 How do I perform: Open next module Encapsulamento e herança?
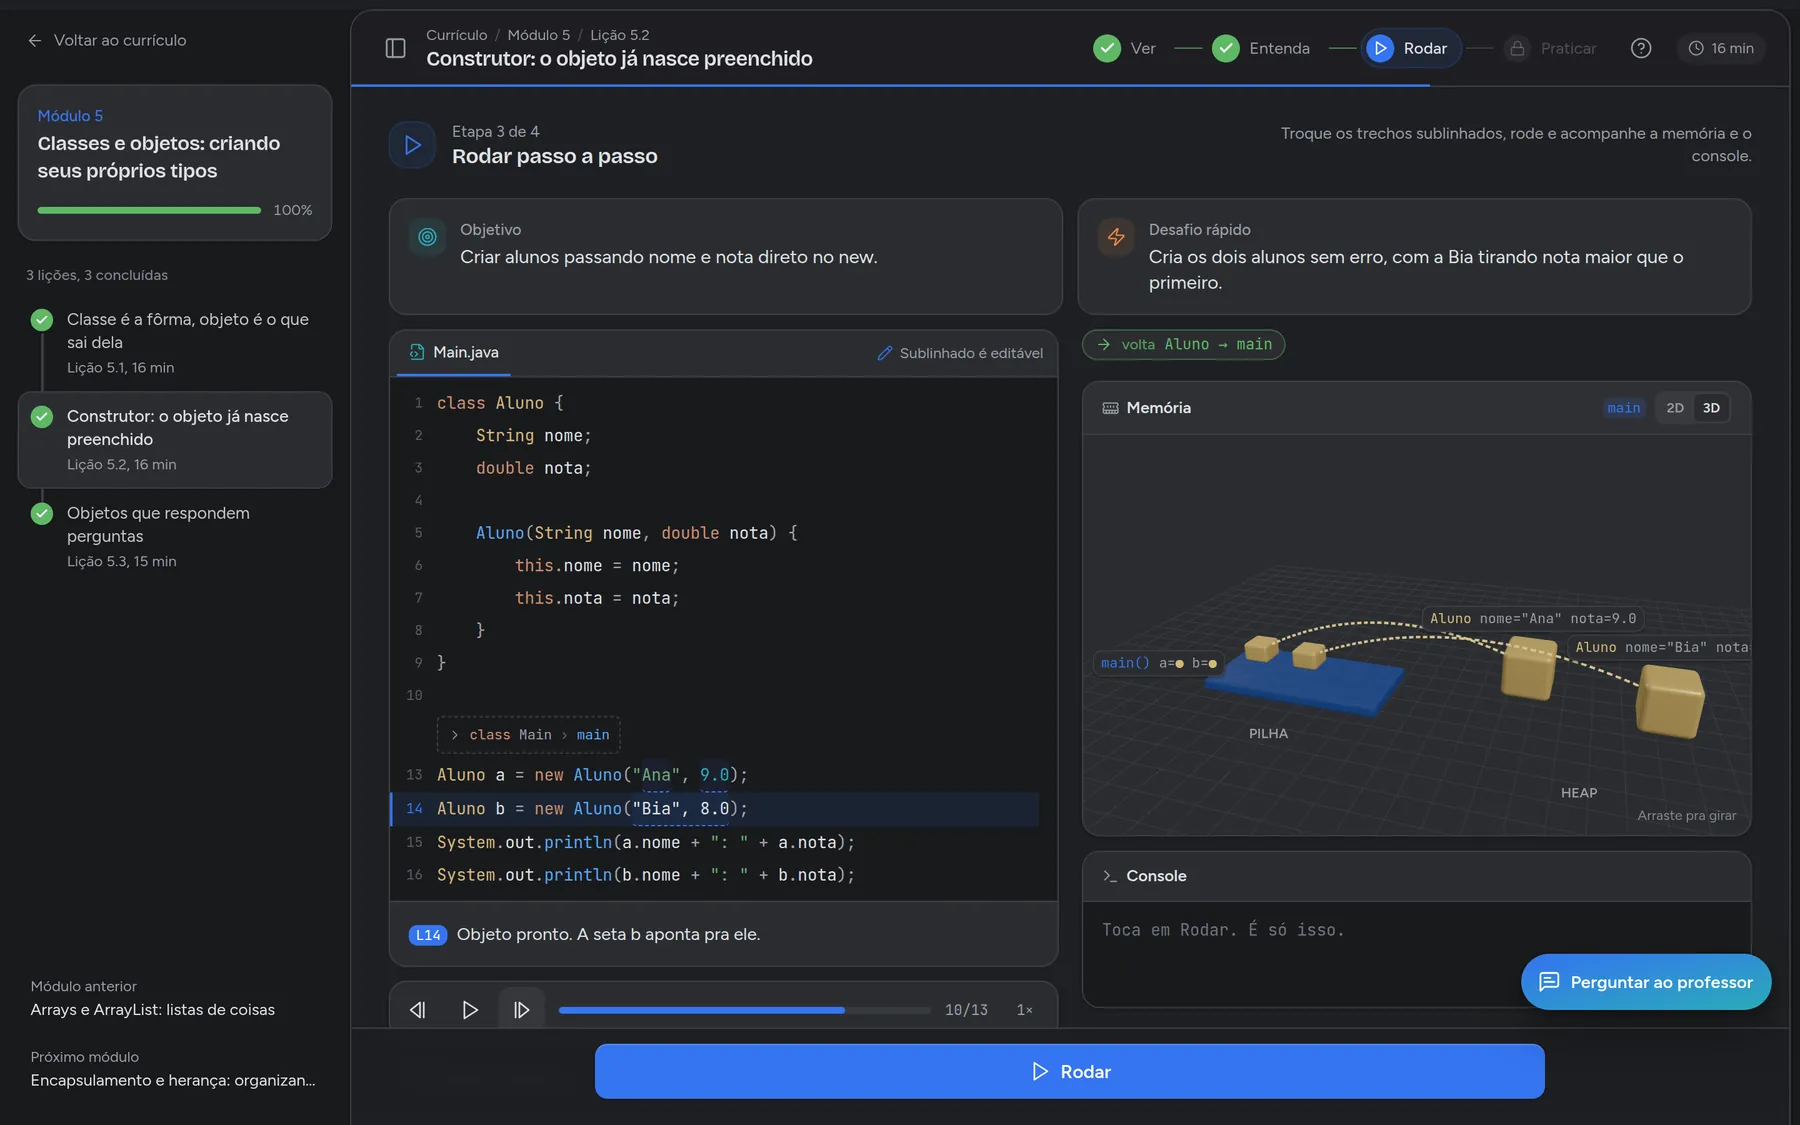[x=173, y=1069]
